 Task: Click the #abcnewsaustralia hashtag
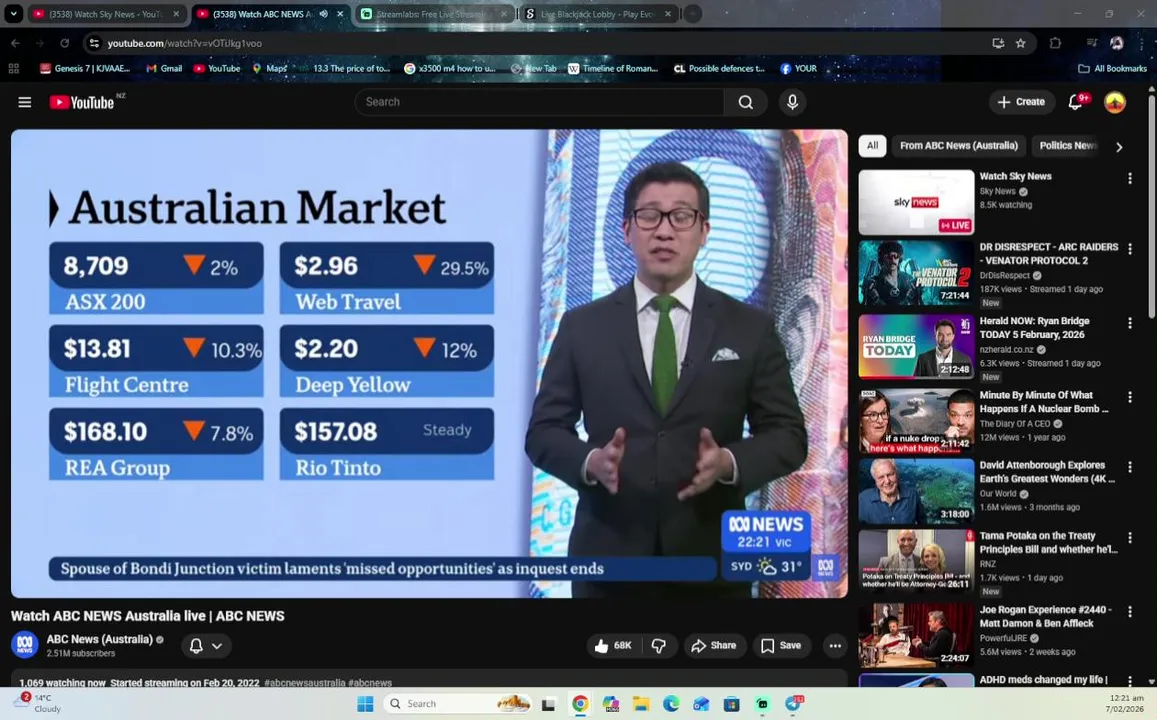pos(305,682)
